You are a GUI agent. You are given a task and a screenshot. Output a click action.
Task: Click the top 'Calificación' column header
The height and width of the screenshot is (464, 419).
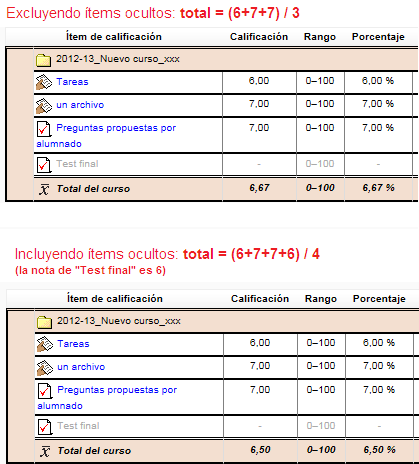(259, 37)
